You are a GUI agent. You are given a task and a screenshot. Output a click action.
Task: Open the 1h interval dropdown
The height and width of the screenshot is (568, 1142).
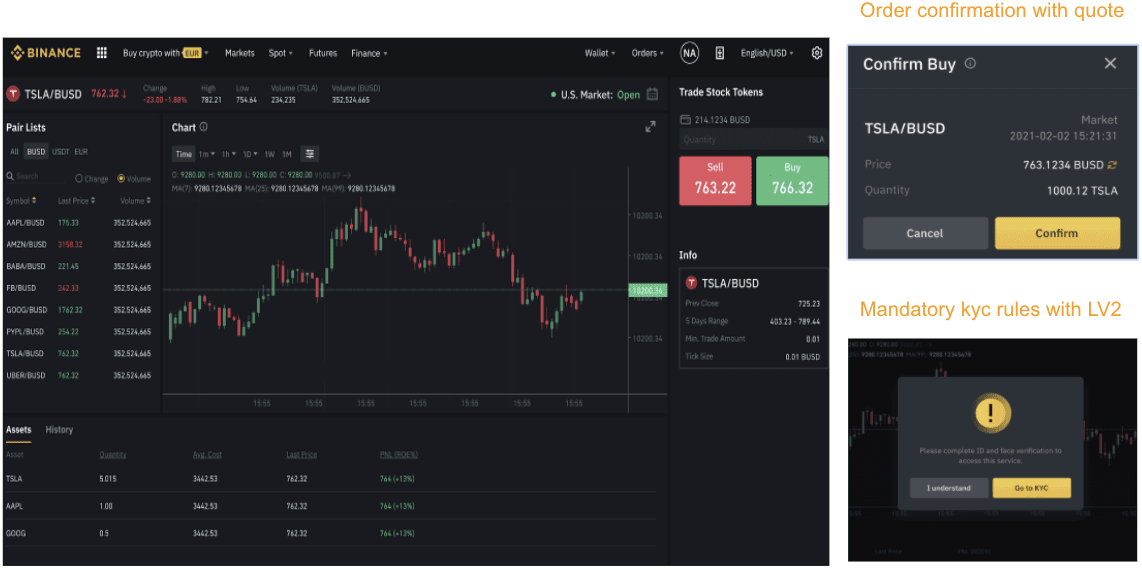point(229,154)
